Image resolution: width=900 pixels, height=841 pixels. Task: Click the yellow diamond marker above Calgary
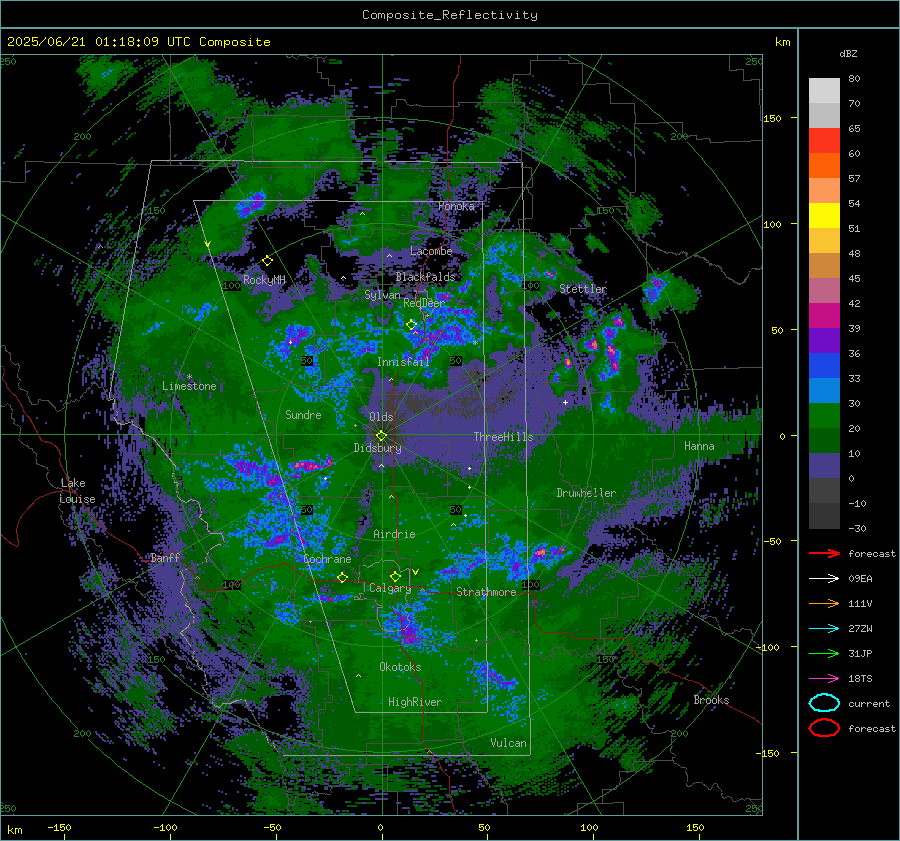[395, 576]
